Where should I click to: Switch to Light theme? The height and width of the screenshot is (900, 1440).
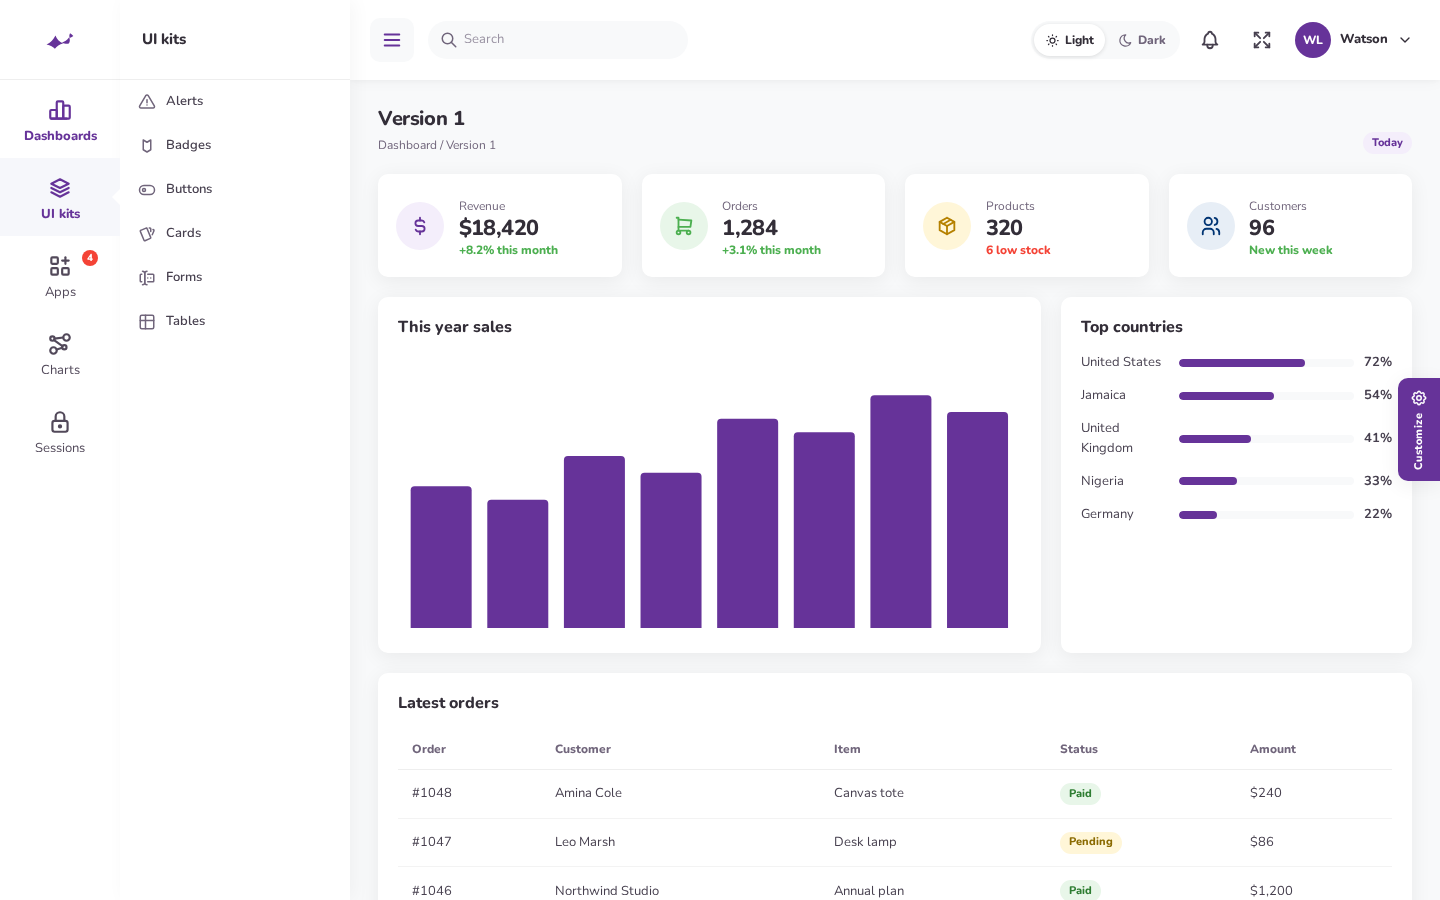click(1070, 40)
